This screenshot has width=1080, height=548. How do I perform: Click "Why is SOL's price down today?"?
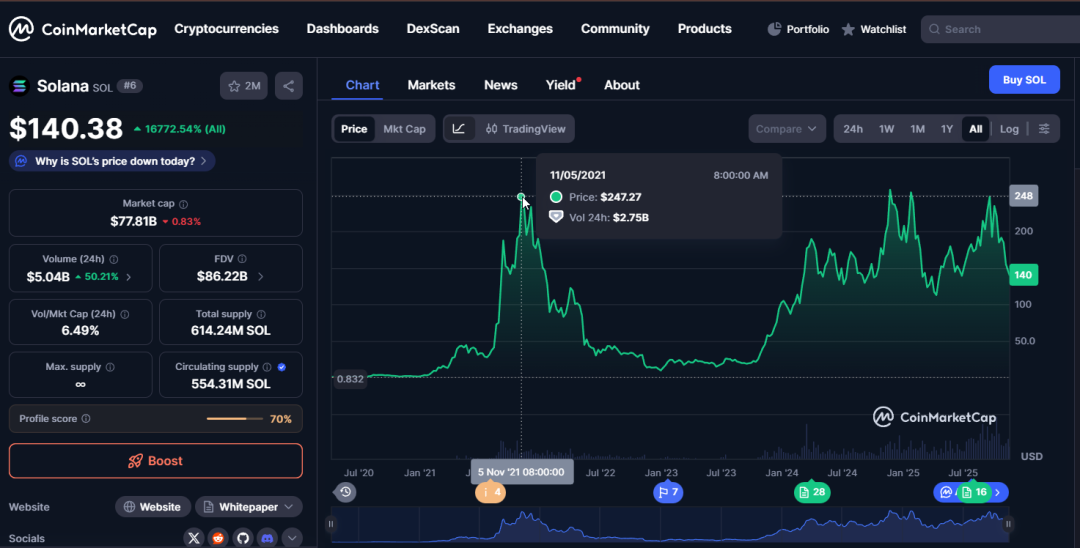(x=112, y=161)
